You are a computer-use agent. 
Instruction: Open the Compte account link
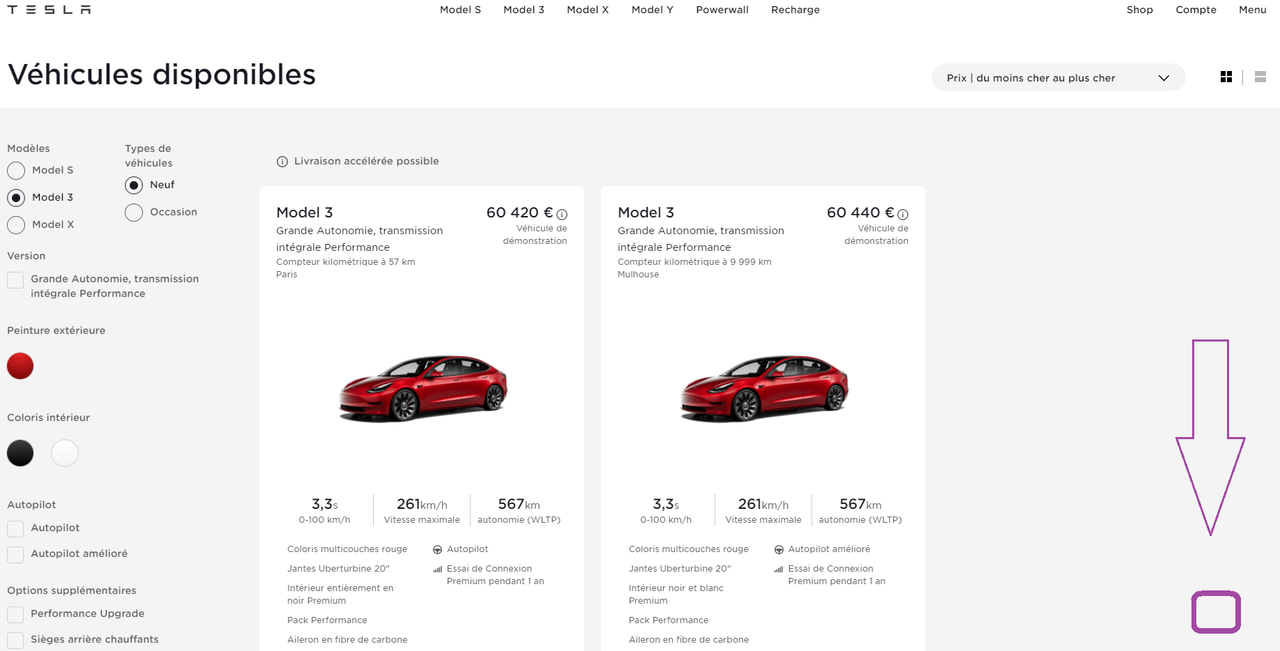[x=1196, y=10]
